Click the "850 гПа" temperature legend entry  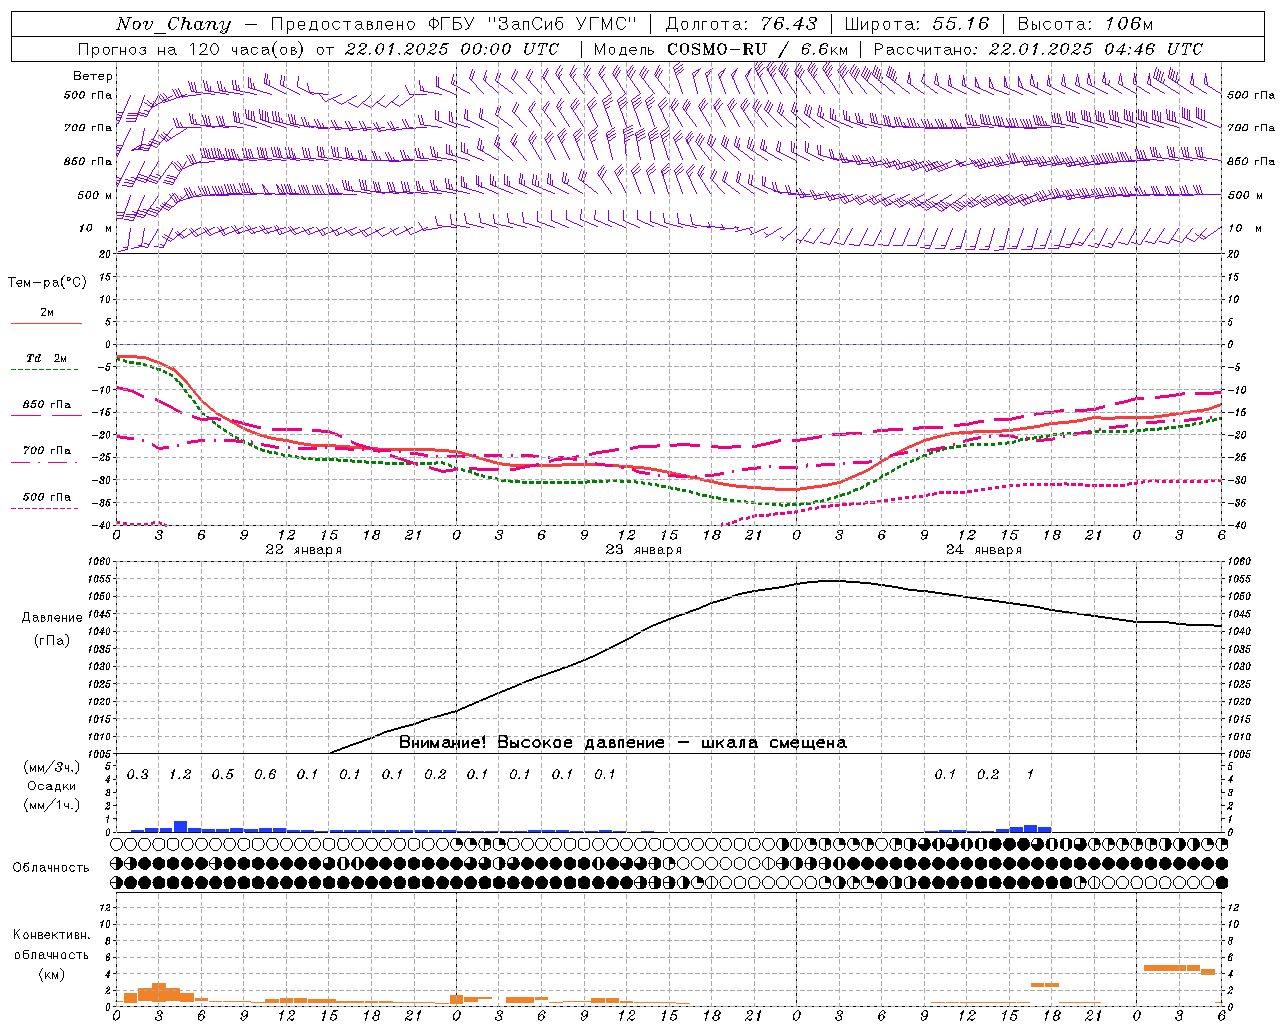point(47,405)
